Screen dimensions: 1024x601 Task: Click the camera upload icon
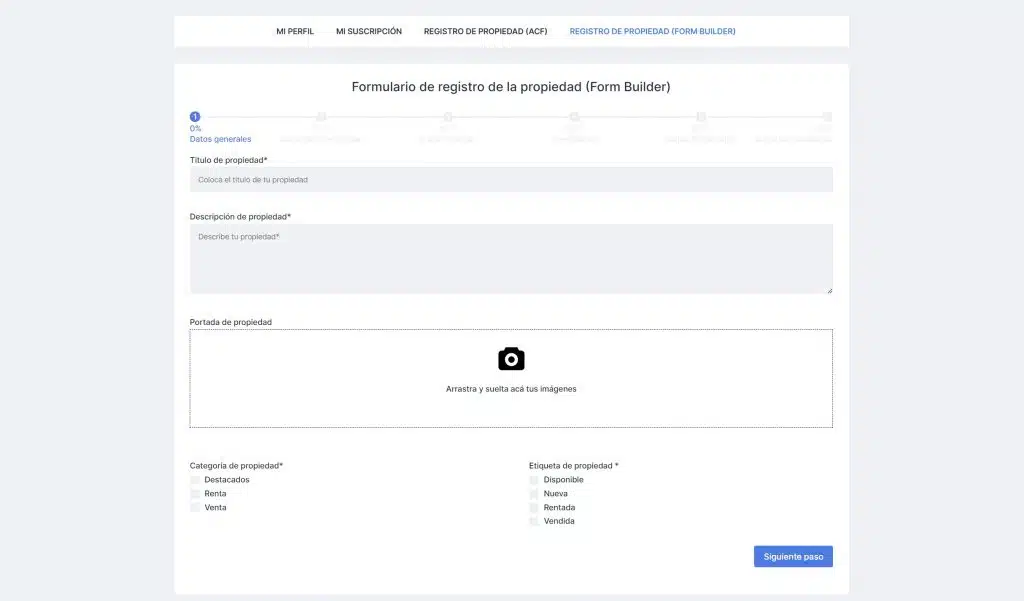point(511,359)
